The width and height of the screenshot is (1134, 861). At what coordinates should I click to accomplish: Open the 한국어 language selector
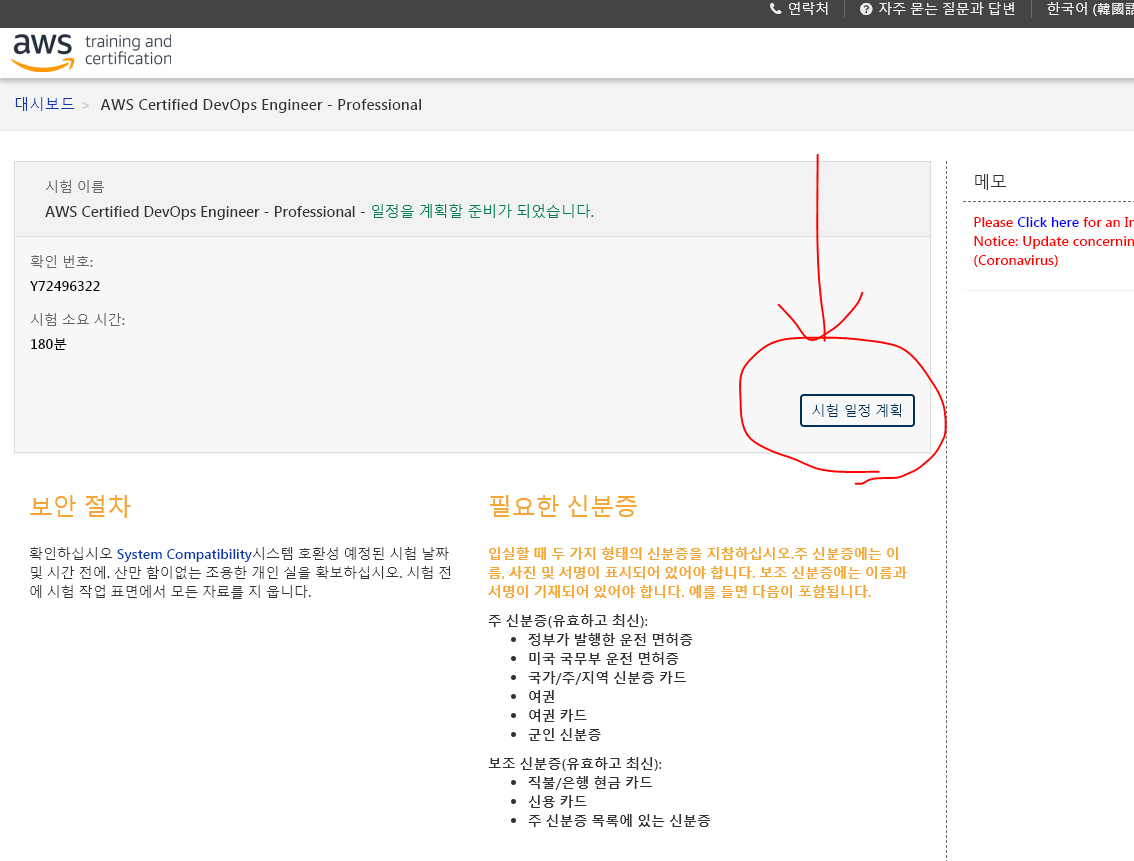[x=1090, y=9]
